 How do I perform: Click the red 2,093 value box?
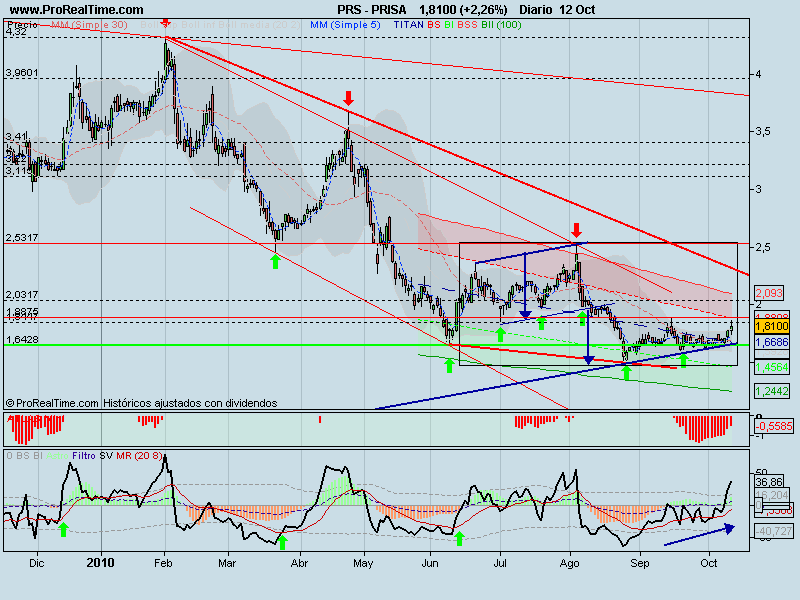(769, 293)
